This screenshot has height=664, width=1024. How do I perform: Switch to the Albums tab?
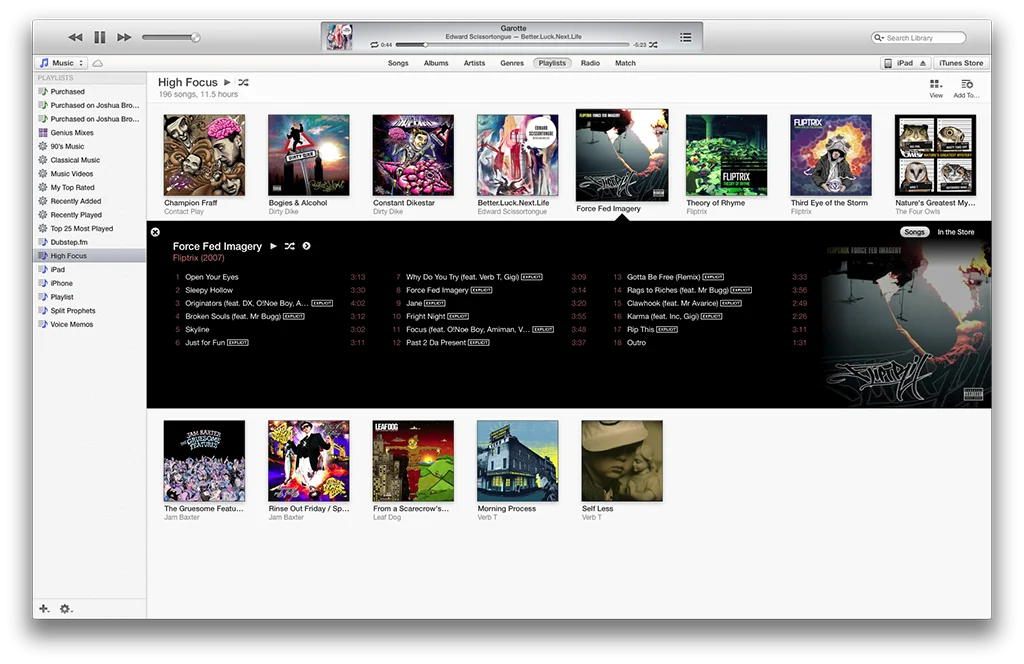[436, 63]
